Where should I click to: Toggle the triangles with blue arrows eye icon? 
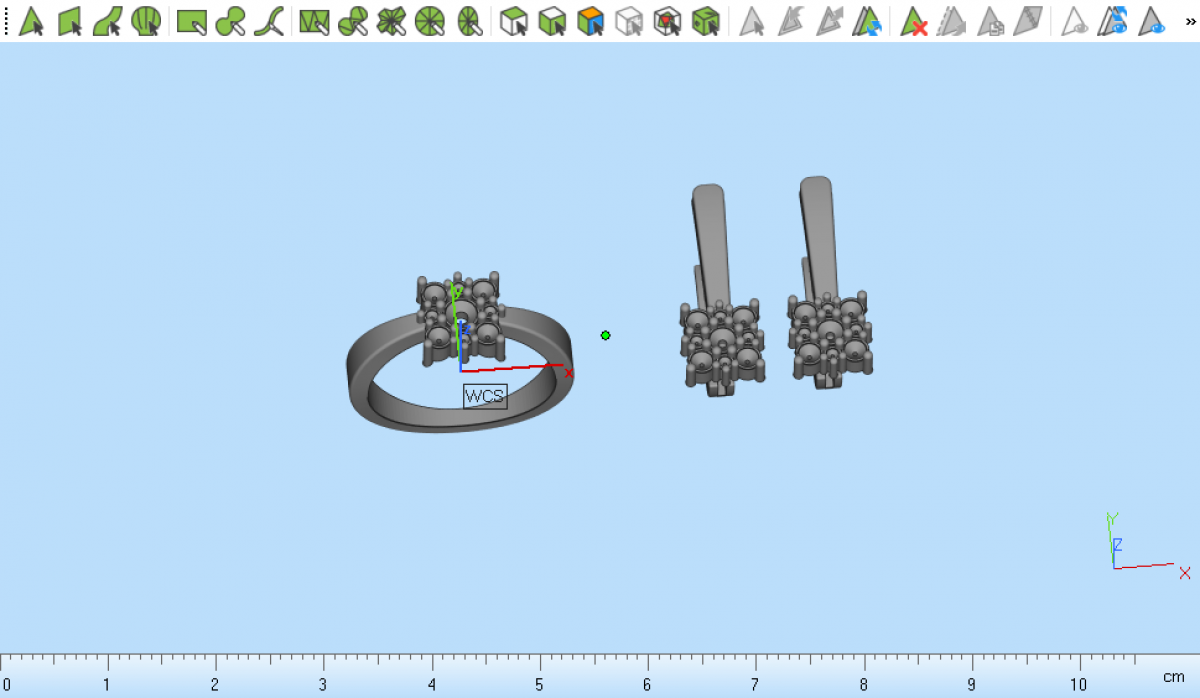(x=1113, y=20)
